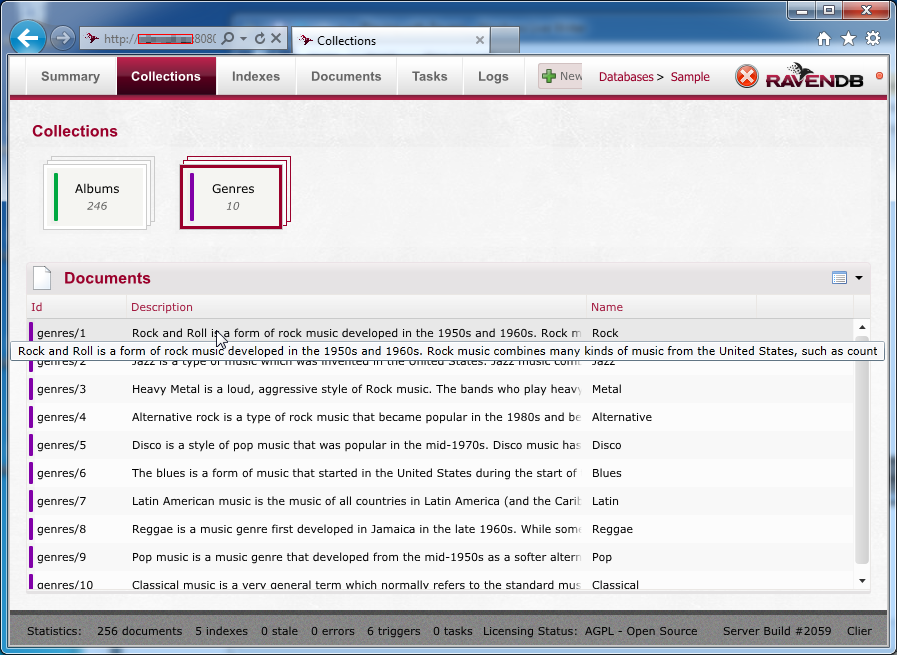Click 6 triggers statistic
Screen dimensions: 897x655
tap(394, 631)
